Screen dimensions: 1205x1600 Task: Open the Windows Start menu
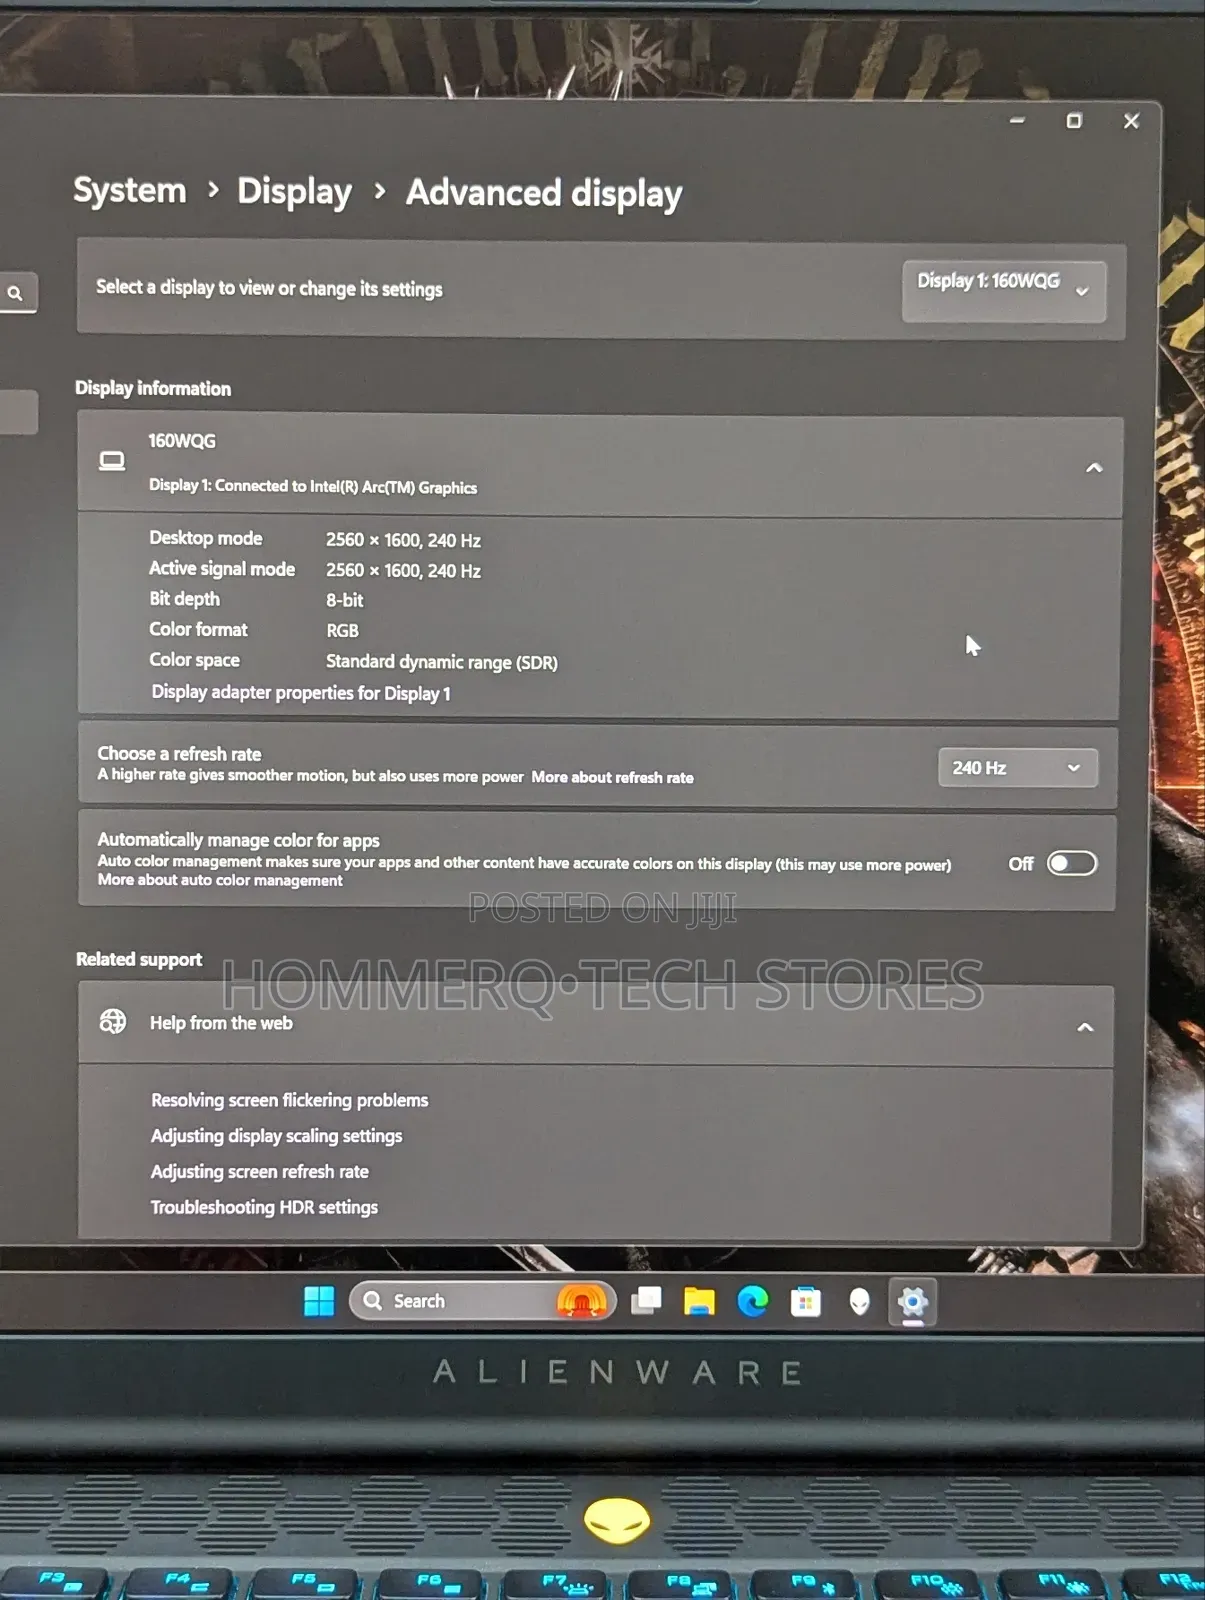tap(319, 1301)
